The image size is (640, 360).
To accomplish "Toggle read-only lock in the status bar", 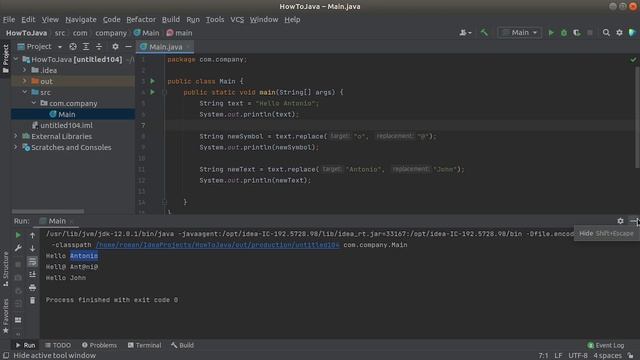I will tap(631, 356).
